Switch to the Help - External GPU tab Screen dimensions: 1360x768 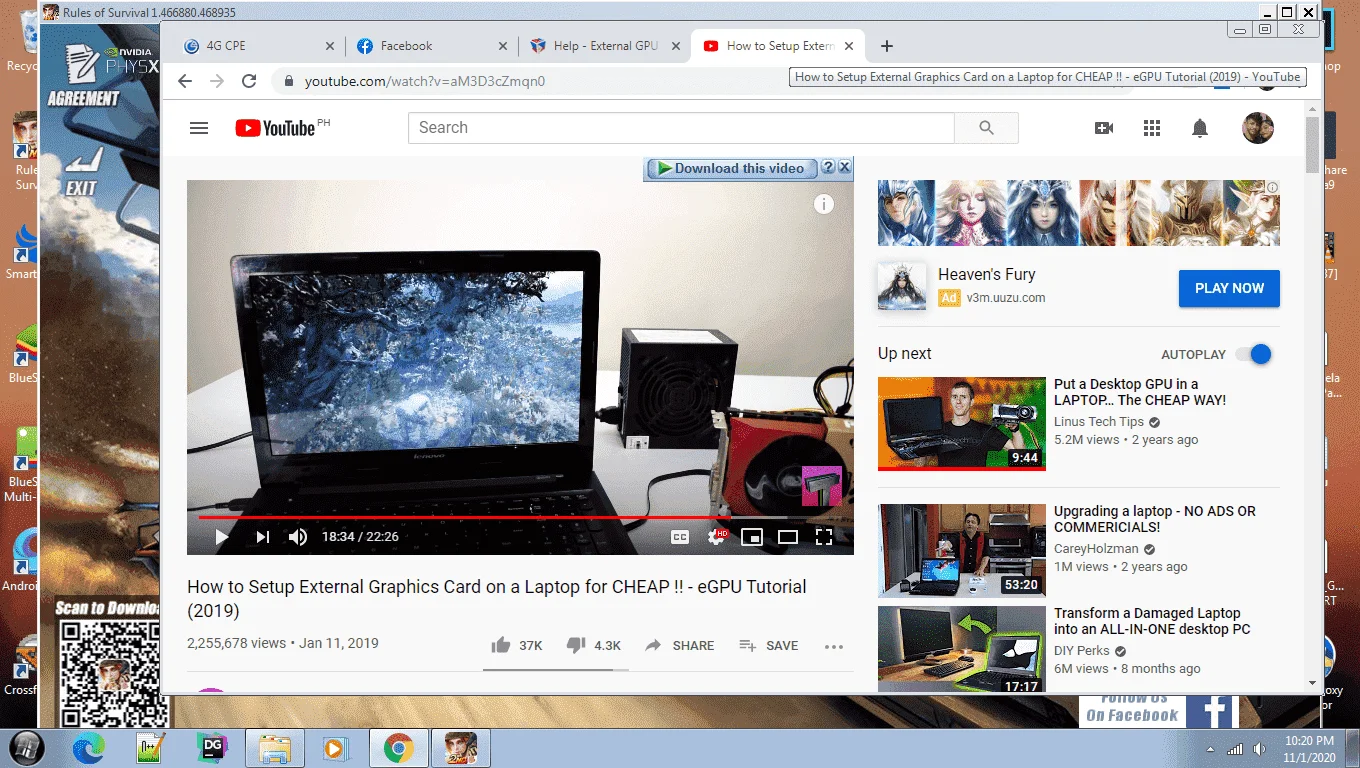(x=605, y=46)
